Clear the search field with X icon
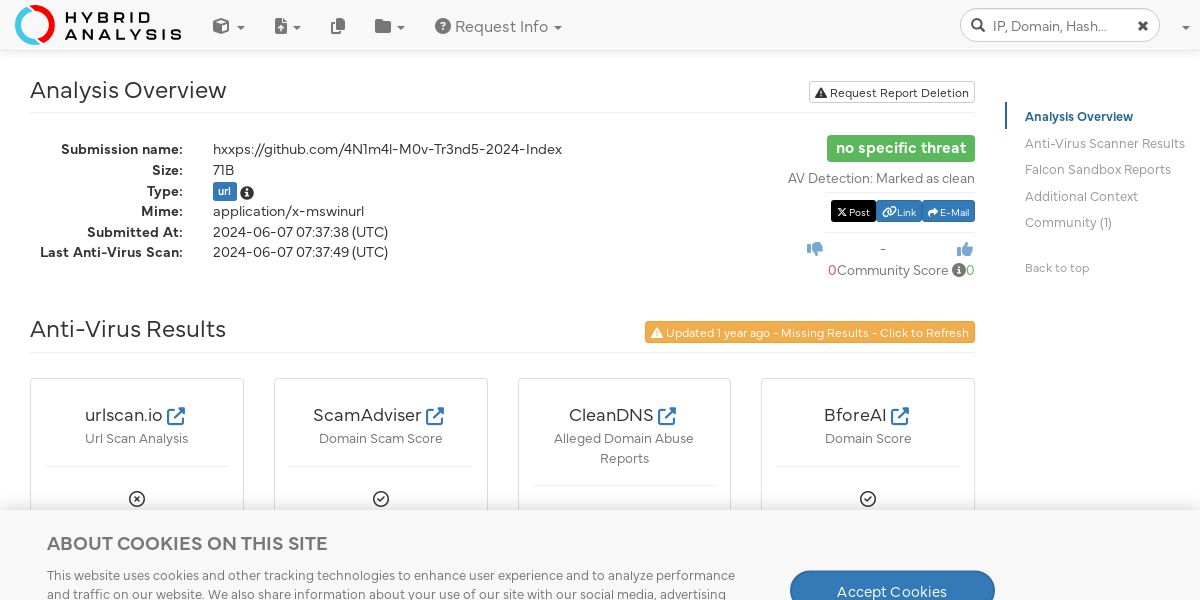Screen dimensions: 1200x600 pyautogui.click(x=1143, y=26)
